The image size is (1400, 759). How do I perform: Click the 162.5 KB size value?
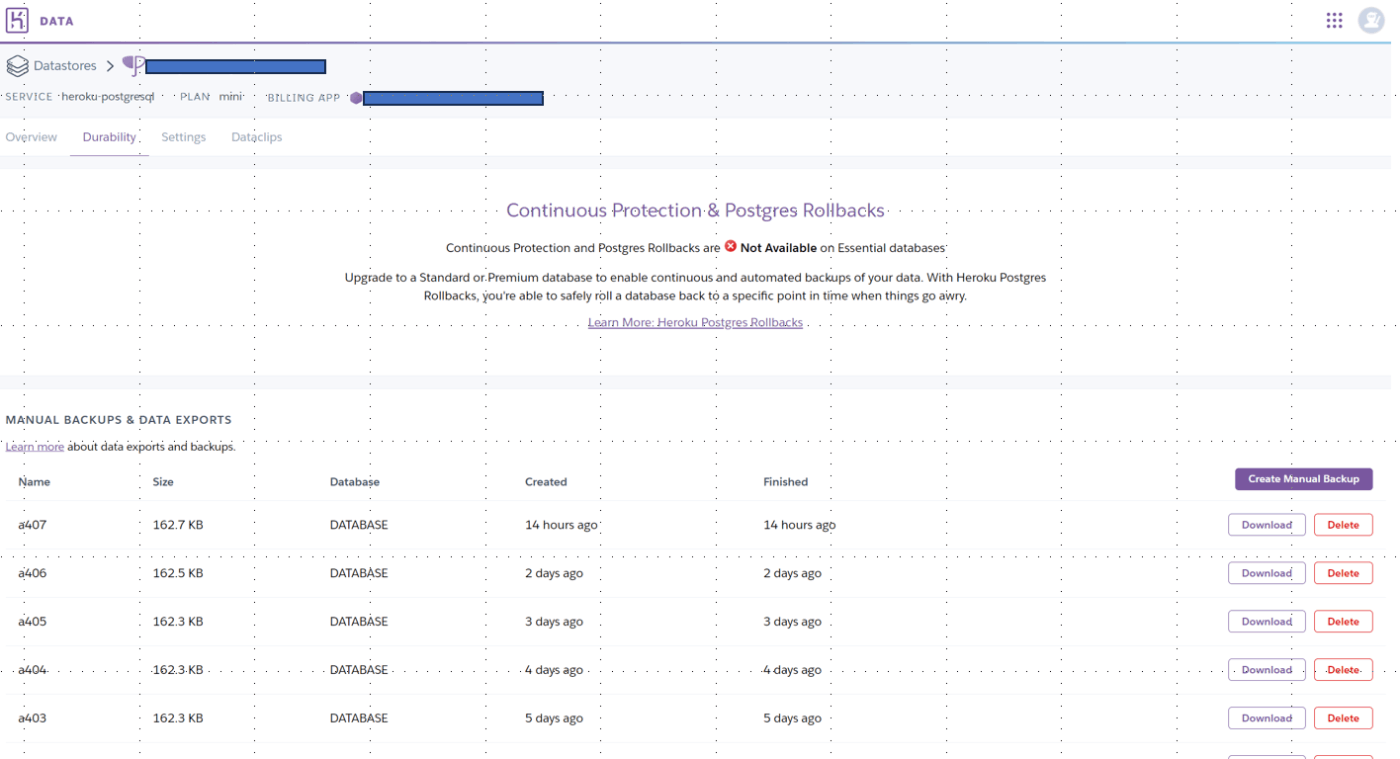tap(178, 573)
